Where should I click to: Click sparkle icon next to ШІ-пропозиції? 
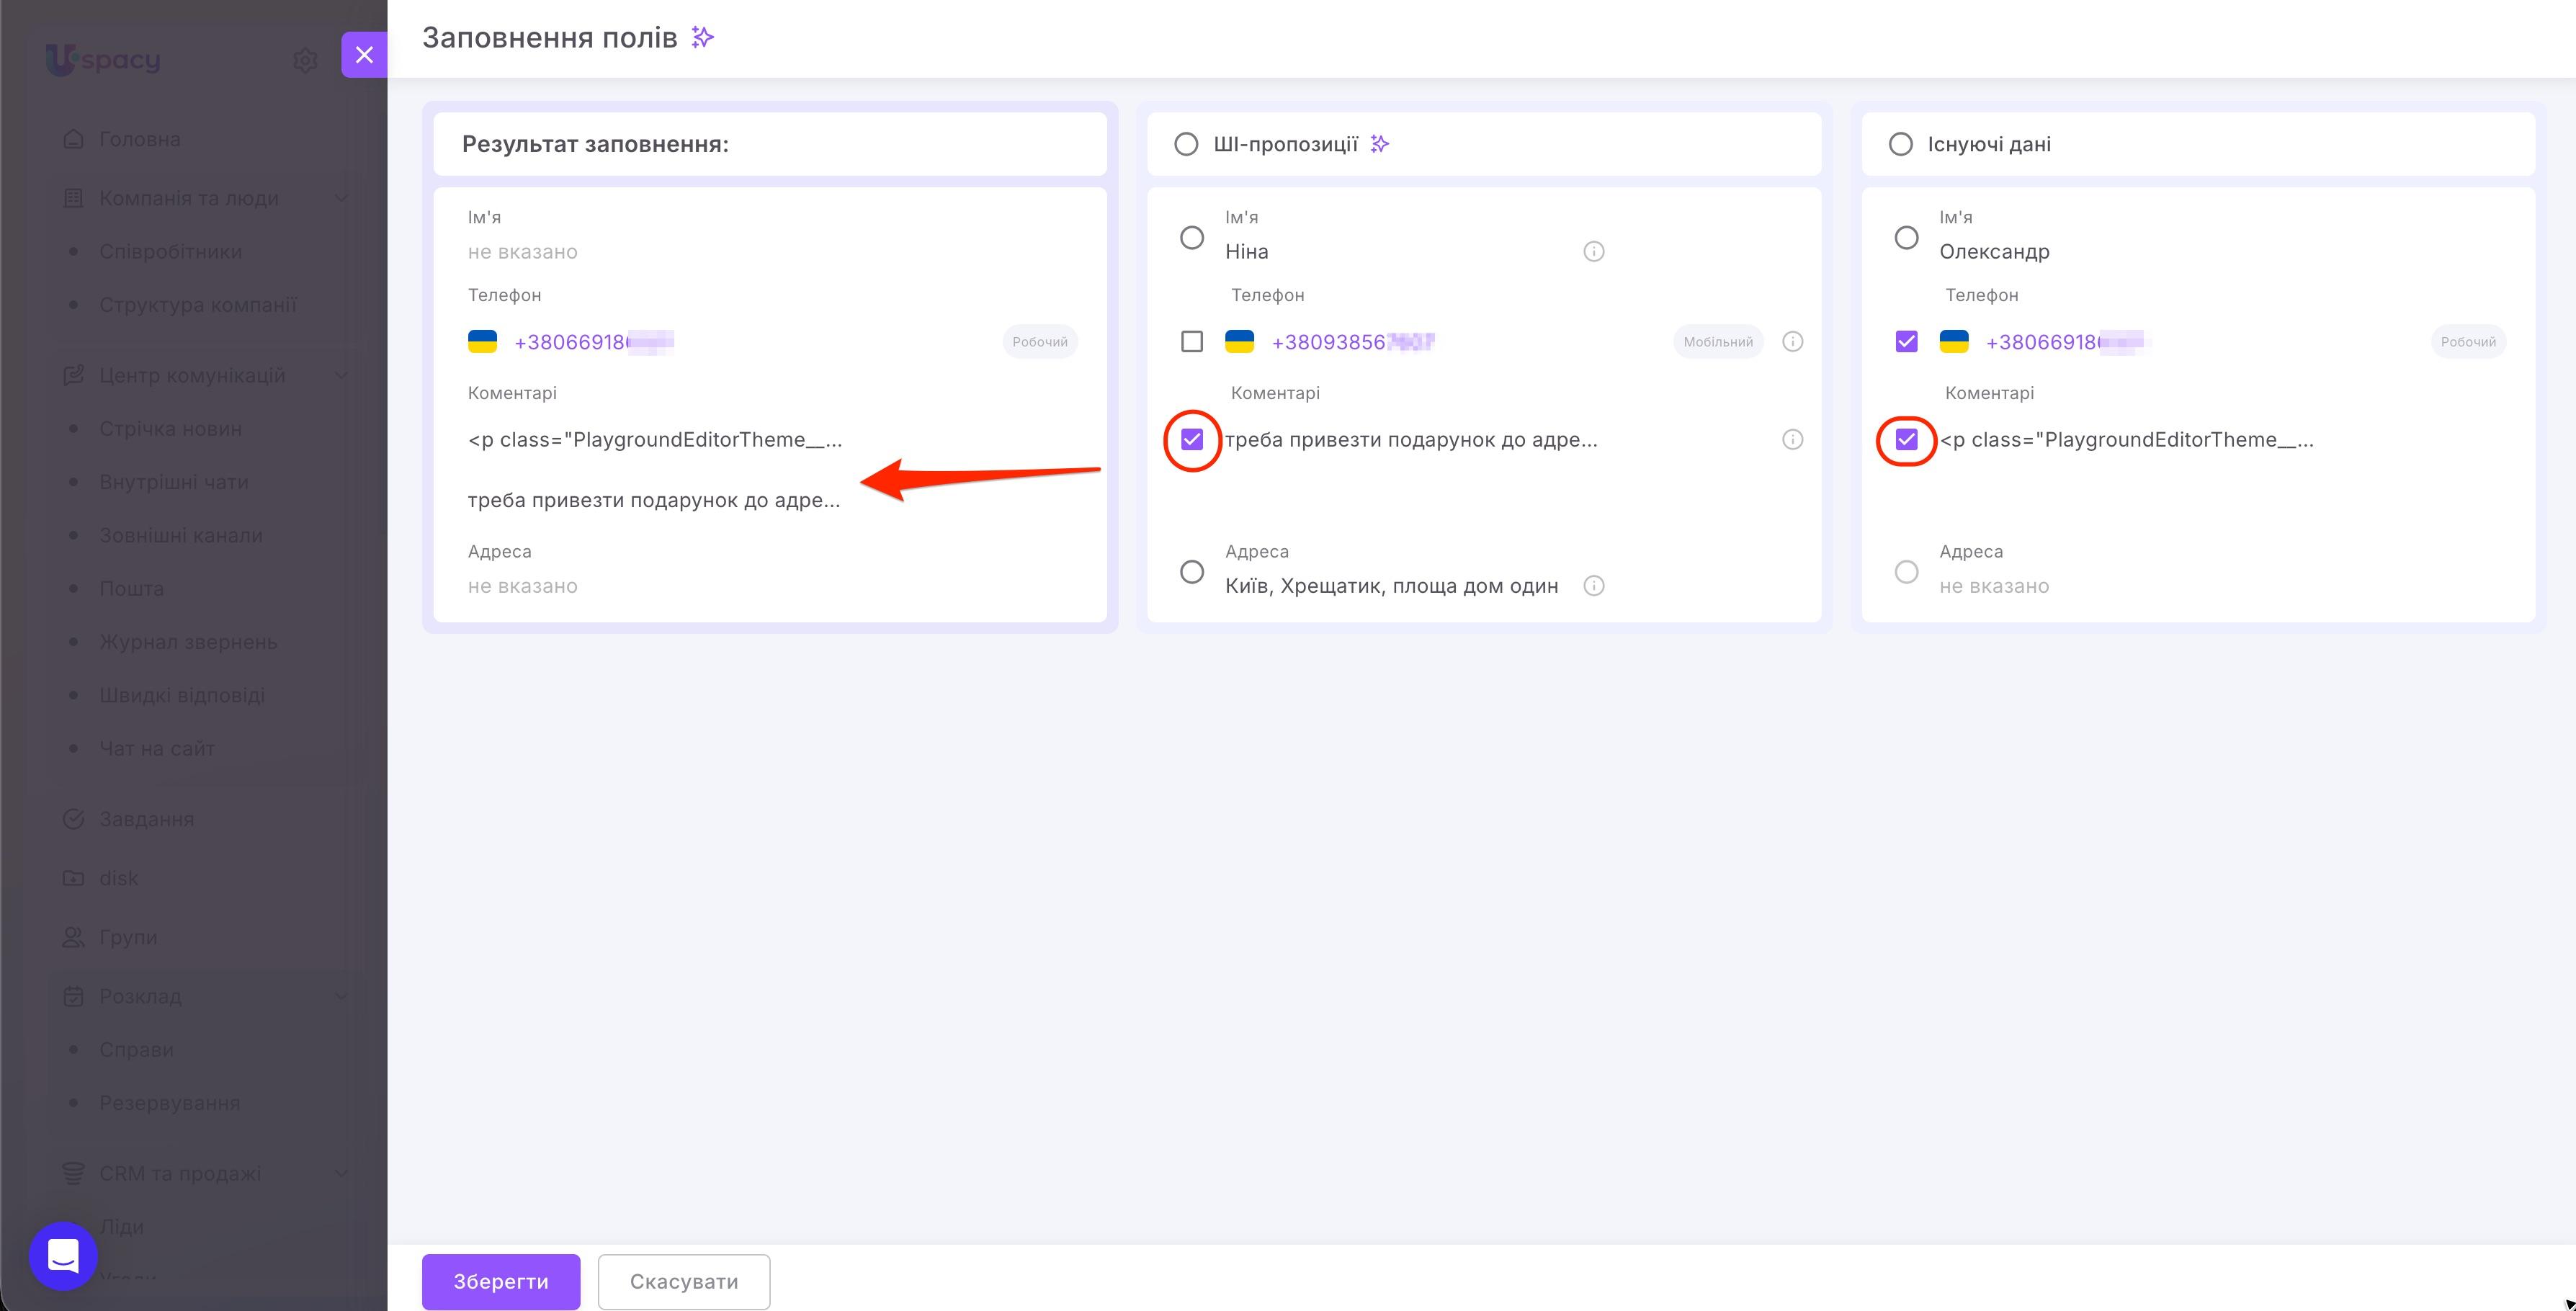(x=1380, y=144)
